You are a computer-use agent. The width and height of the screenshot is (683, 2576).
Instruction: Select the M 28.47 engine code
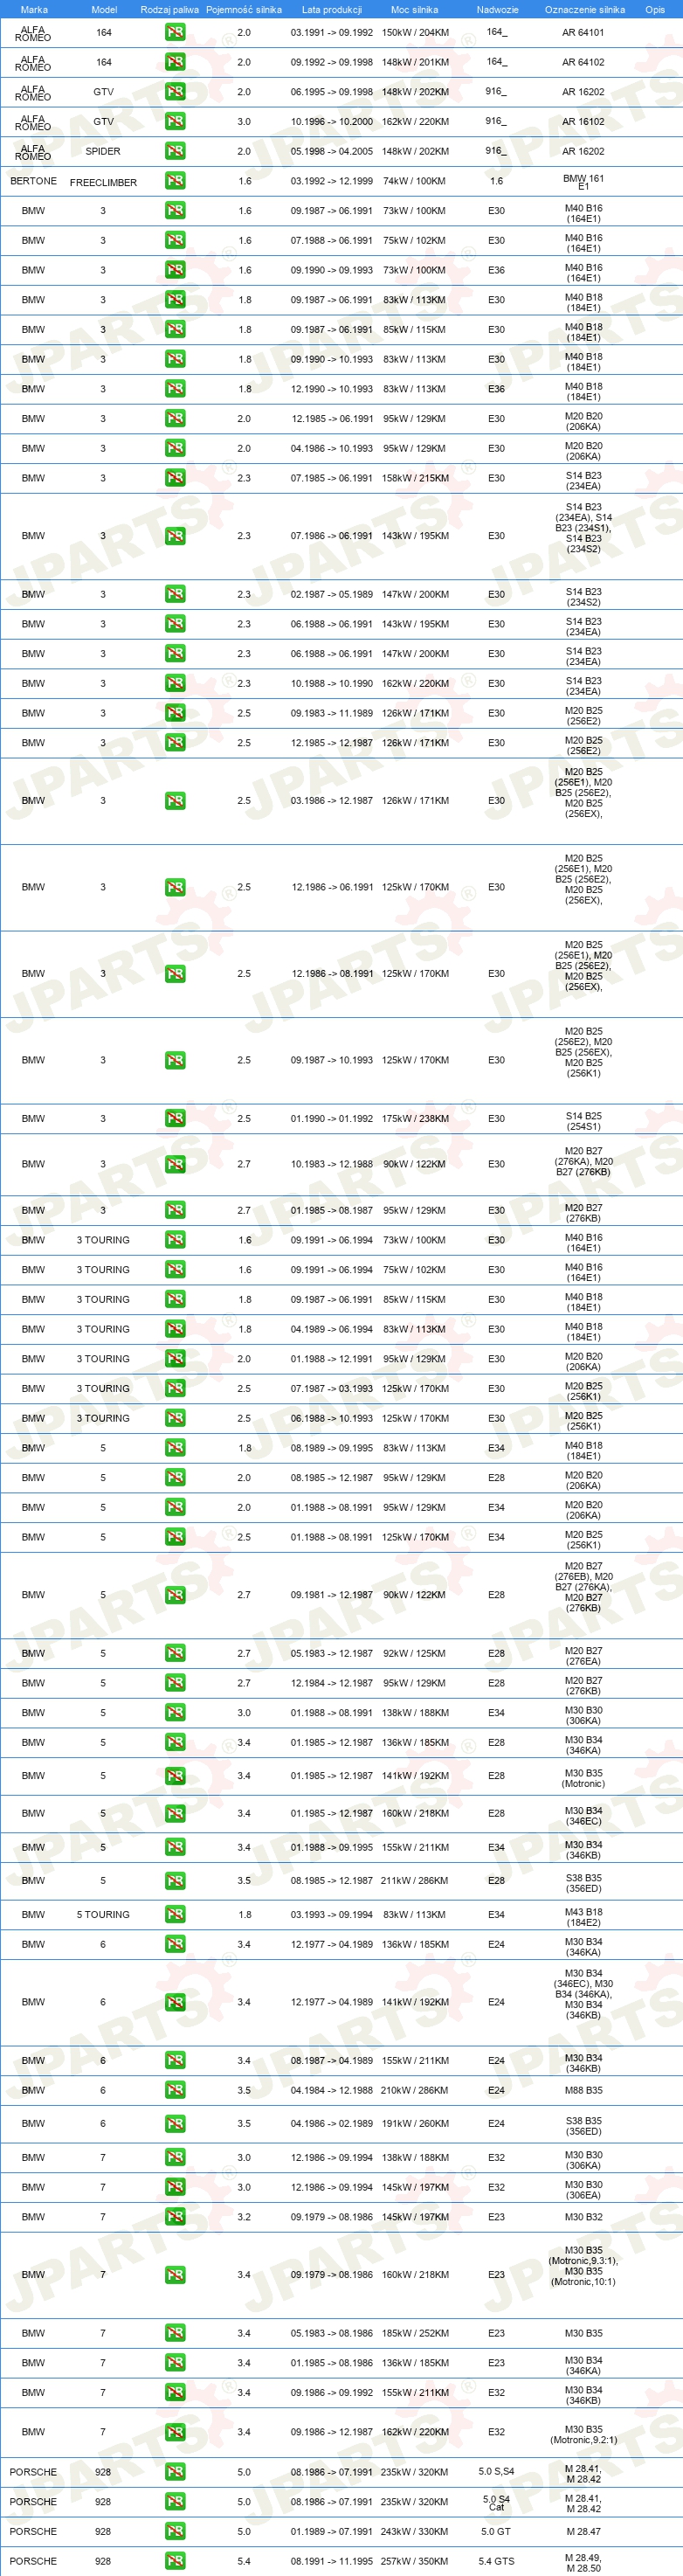(x=583, y=2531)
